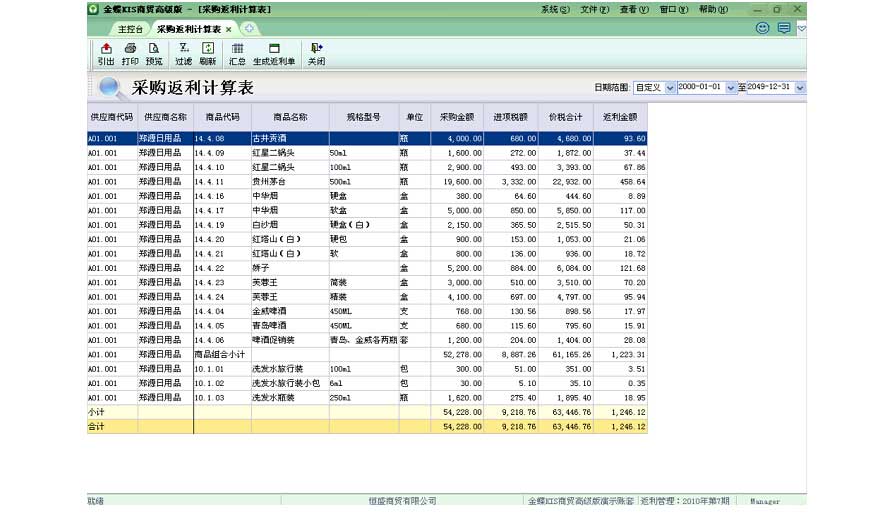This screenshot has width=895, height=517.
Task: Add a new tab with plus button
Action: 249,29
